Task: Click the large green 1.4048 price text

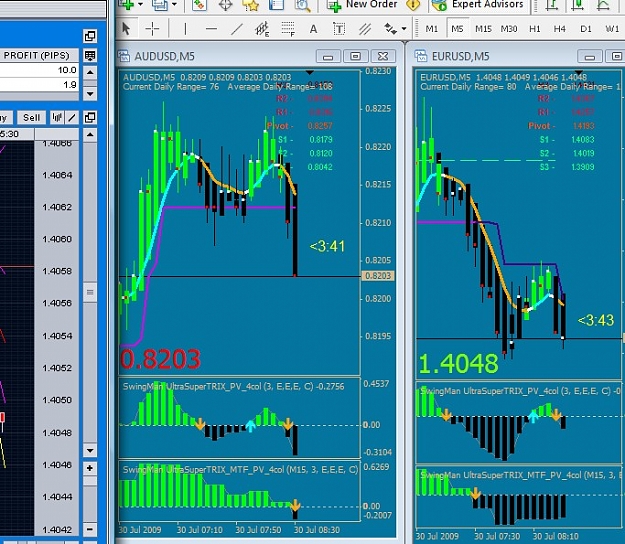Action: tap(458, 364)
